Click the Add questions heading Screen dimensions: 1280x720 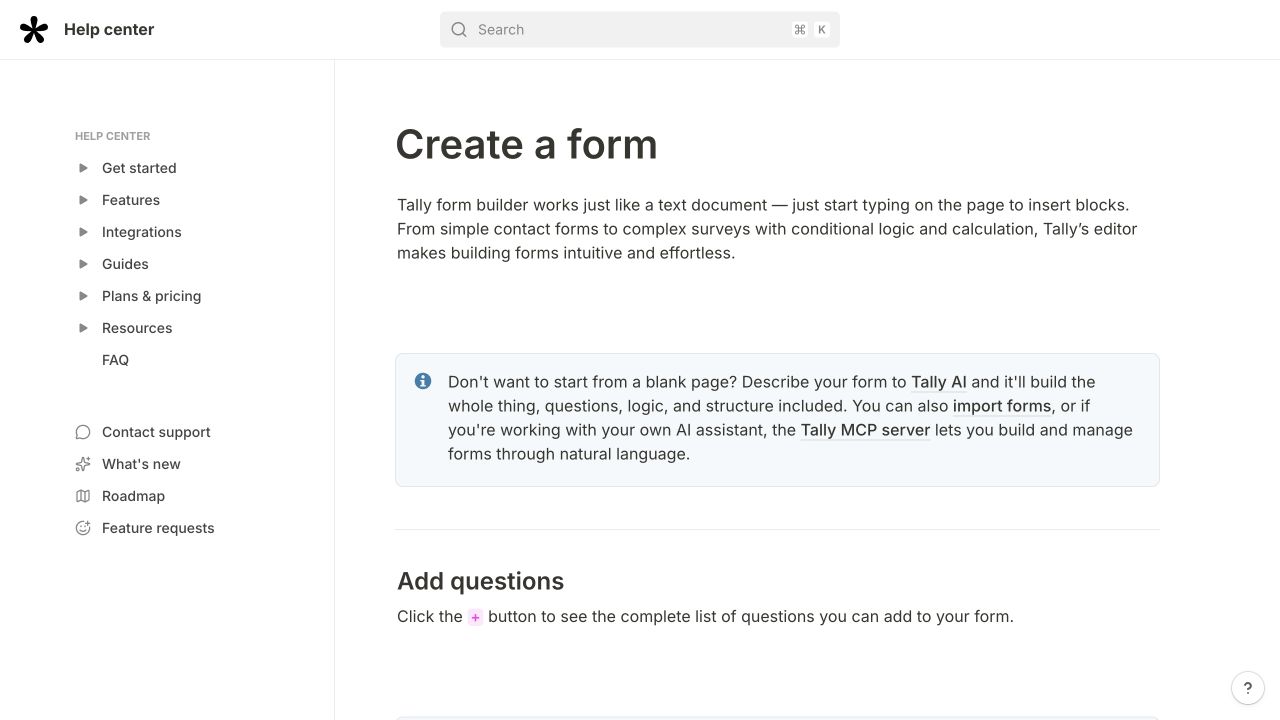[x=480, y=581]
